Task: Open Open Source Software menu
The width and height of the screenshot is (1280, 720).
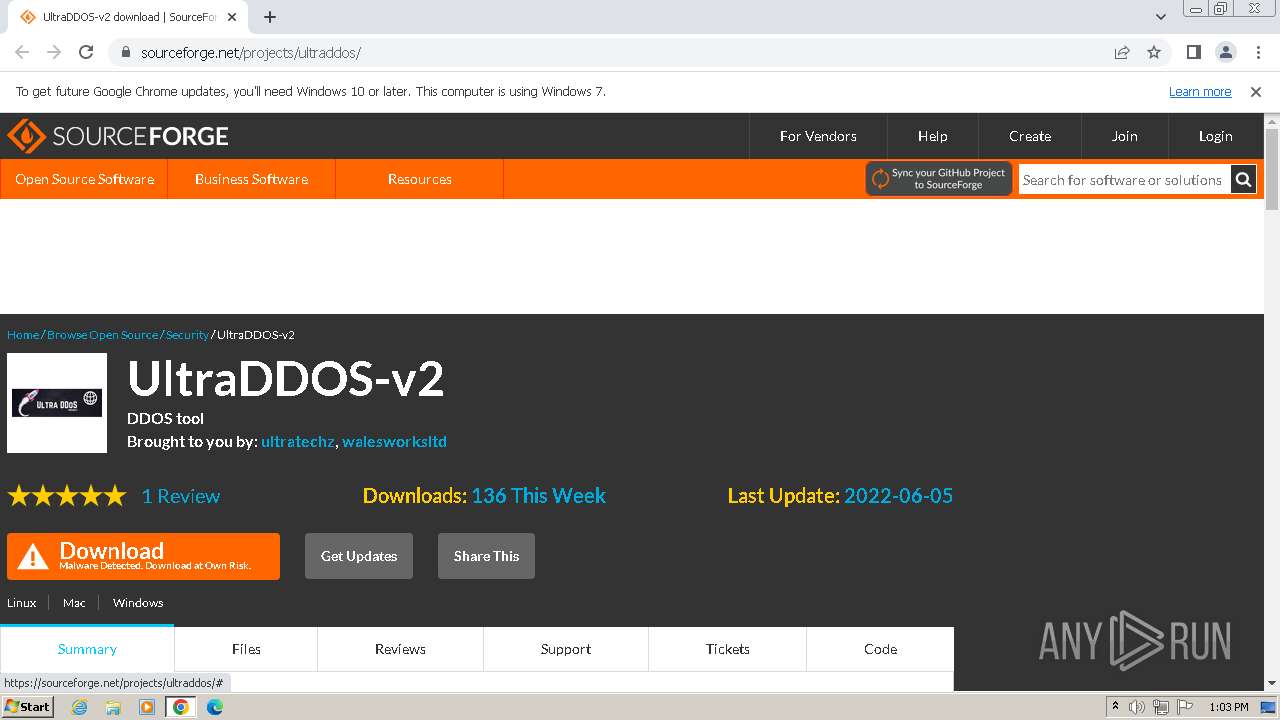Action: click(x=84, y=179)
